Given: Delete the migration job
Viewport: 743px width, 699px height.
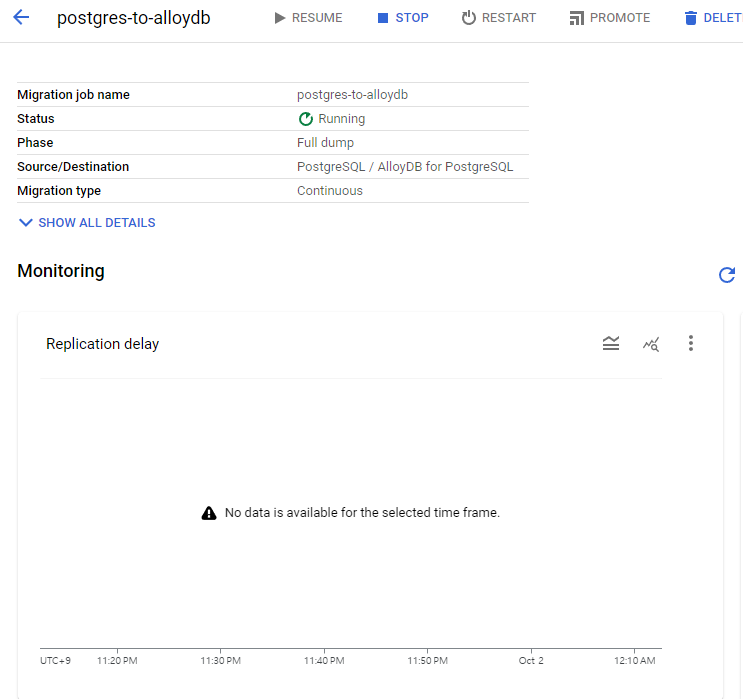Looking at the screenshot, I should 713,18.
